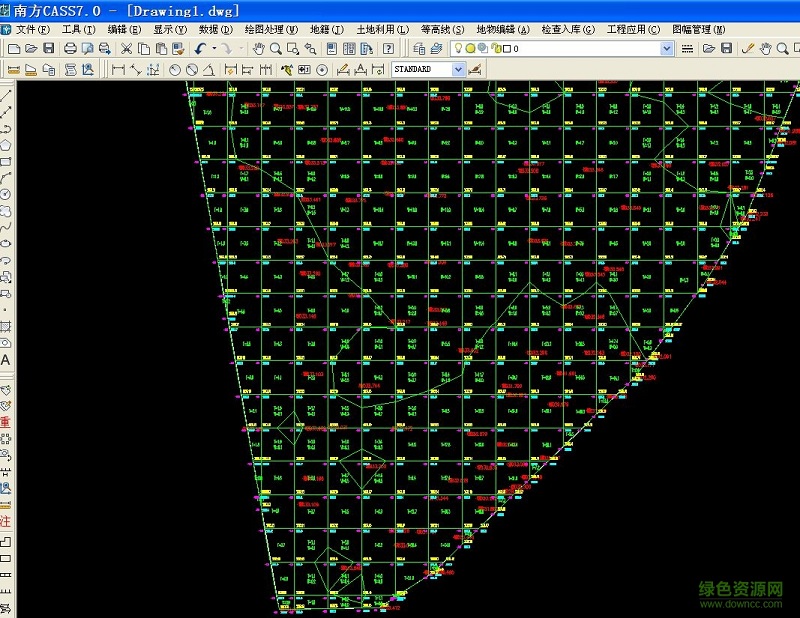This screenshot has width=800, height=618.
Task: Open the layer list dropdown arrow
Action: [x=667, y=48]
